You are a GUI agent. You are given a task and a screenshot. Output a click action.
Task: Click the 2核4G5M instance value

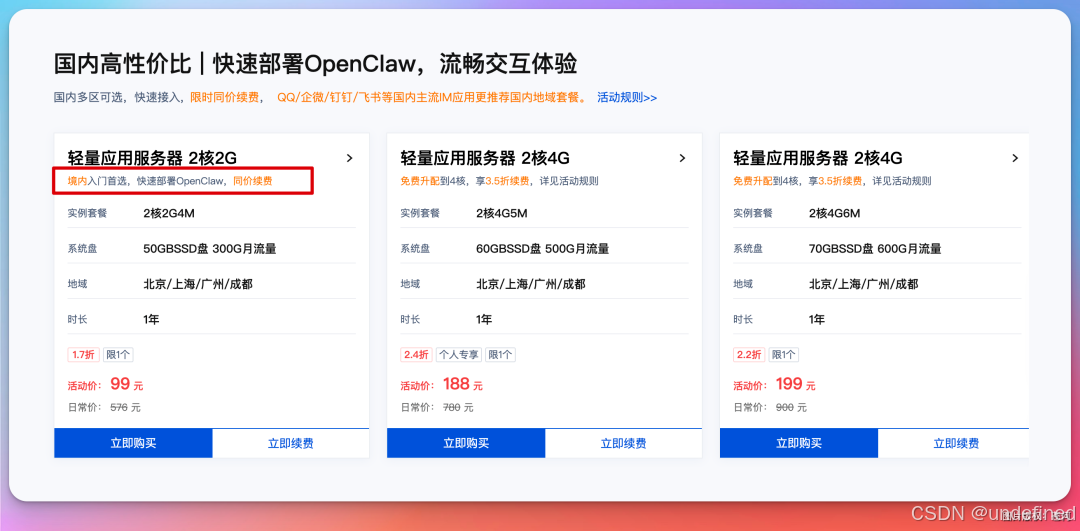pos(501,213)
